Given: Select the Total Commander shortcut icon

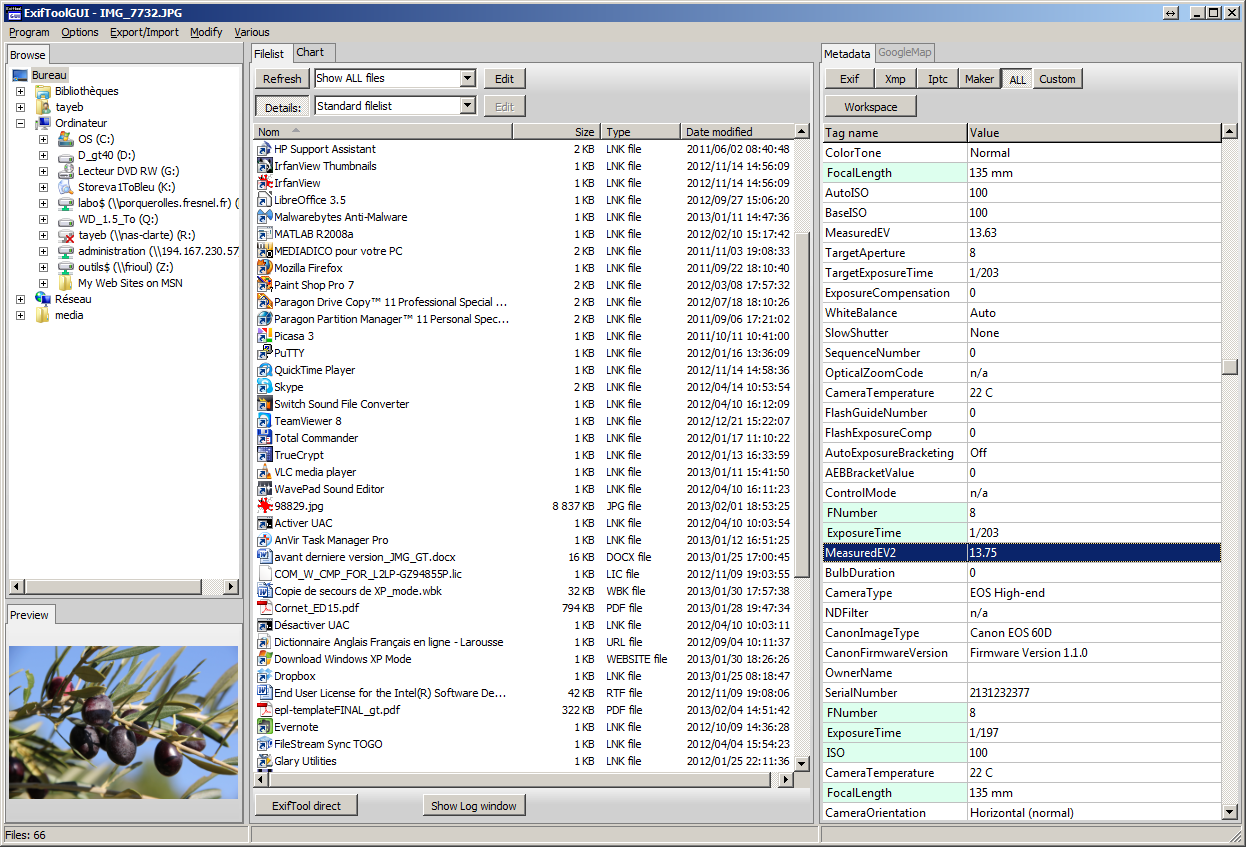Looking at the screenshot, I should [x=265, y=438].
